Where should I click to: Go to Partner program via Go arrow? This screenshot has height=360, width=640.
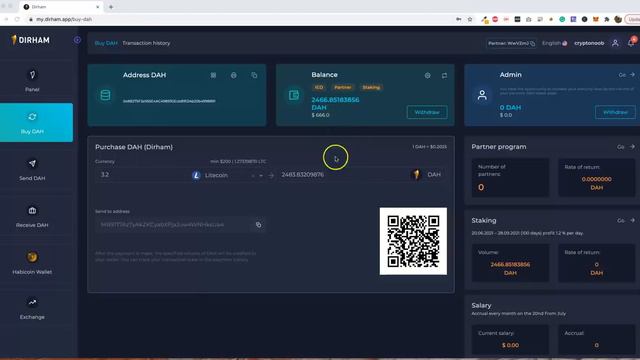627,147
